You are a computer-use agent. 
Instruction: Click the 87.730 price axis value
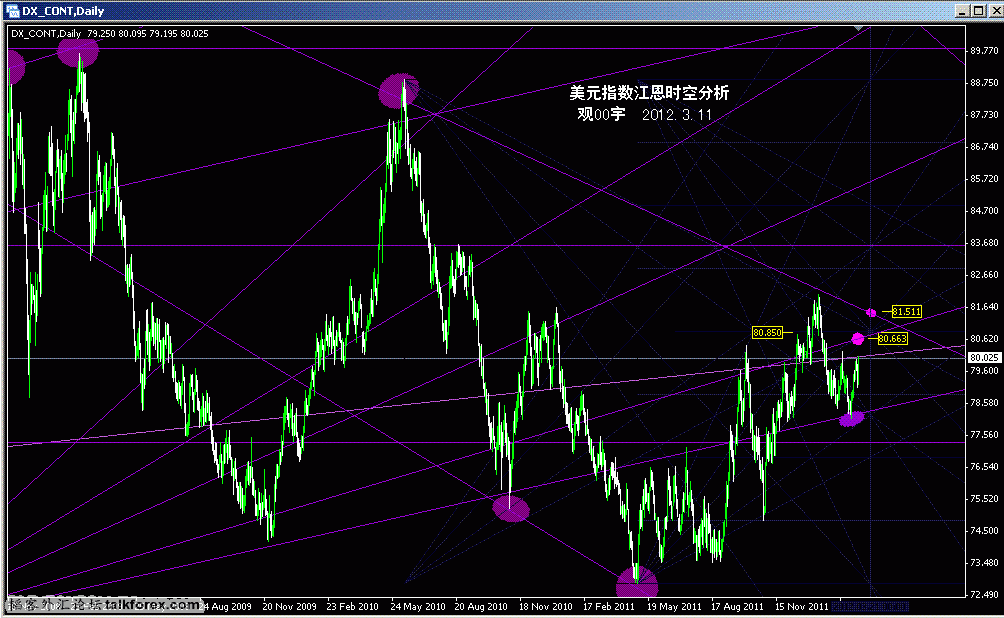(985, 115)
